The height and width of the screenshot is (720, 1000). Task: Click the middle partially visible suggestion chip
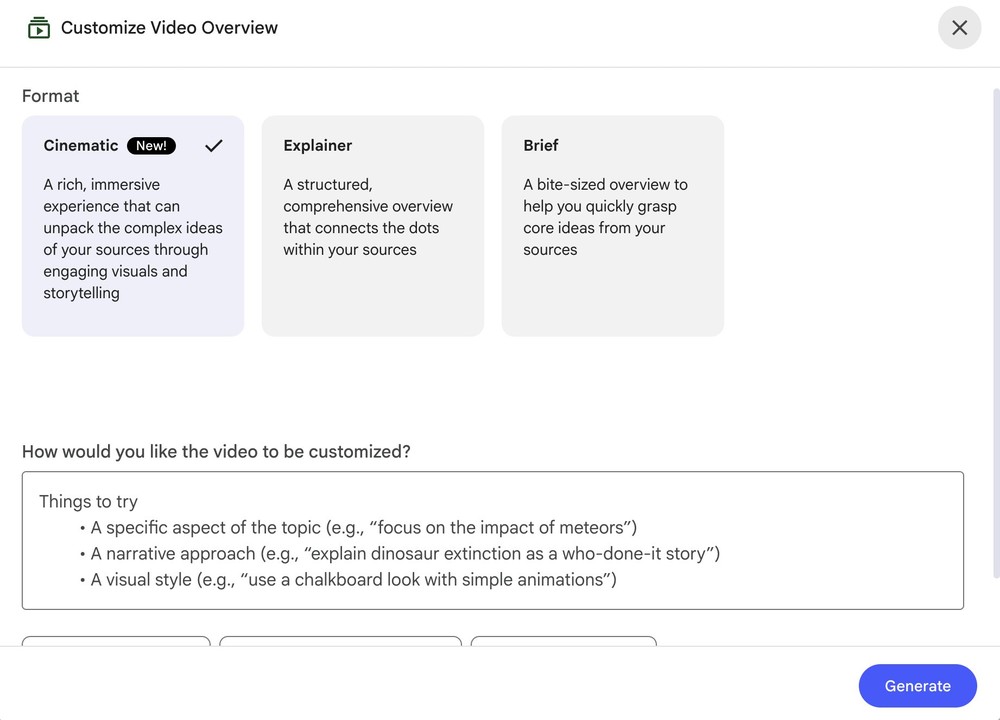[x=340, y=641]
